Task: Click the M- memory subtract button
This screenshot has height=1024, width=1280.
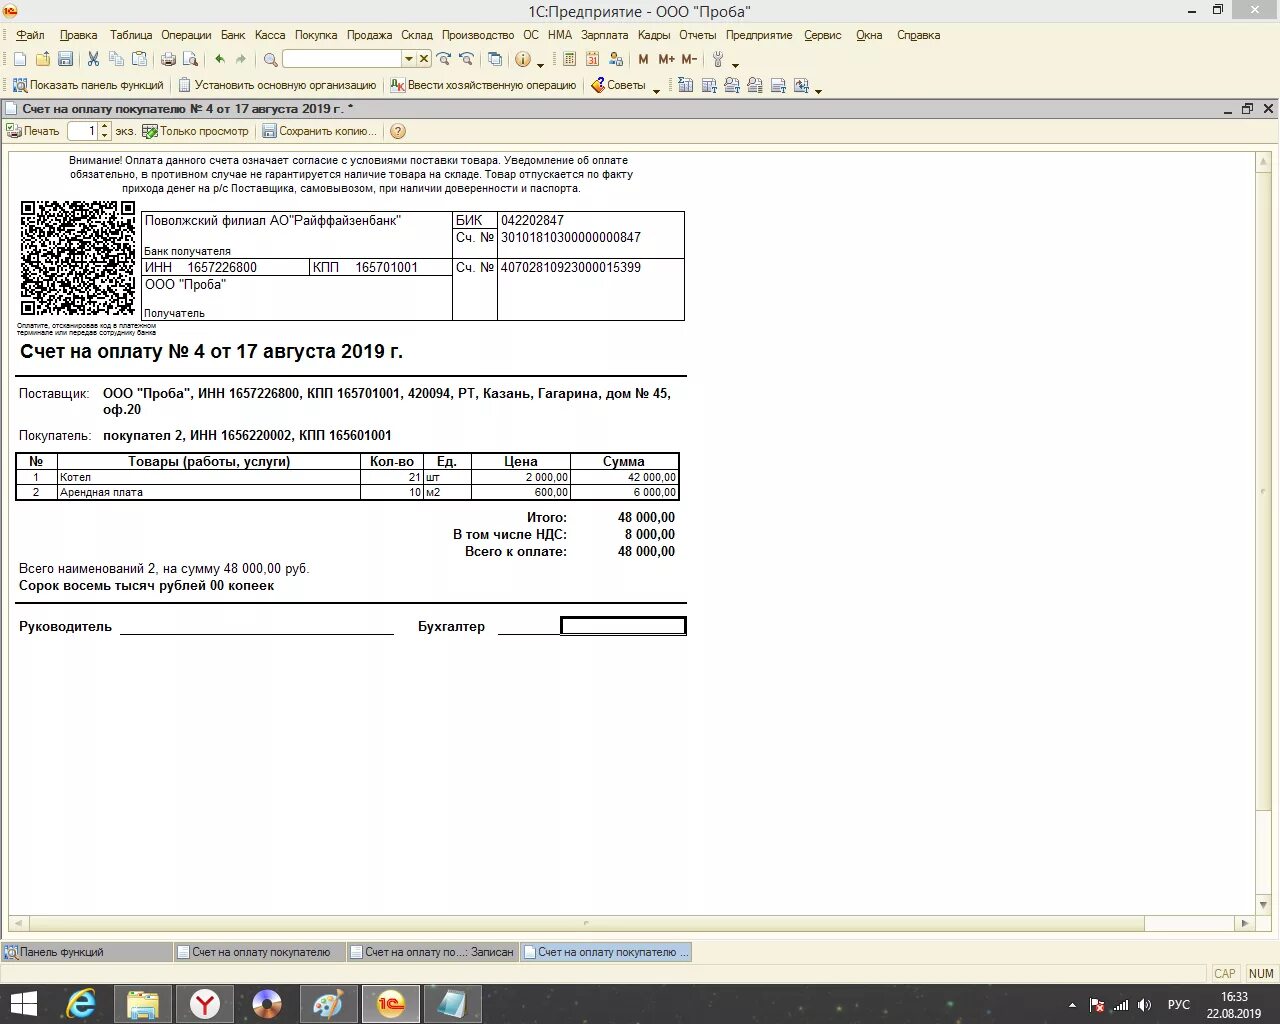Action: tap(689, 60)
